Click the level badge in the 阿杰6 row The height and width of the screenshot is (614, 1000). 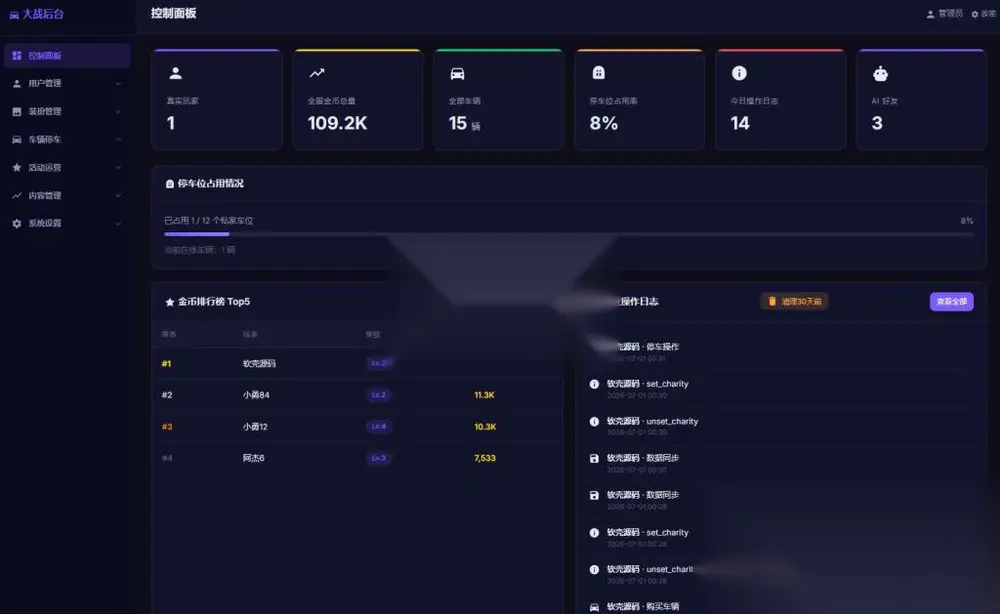tap(378, 458)
